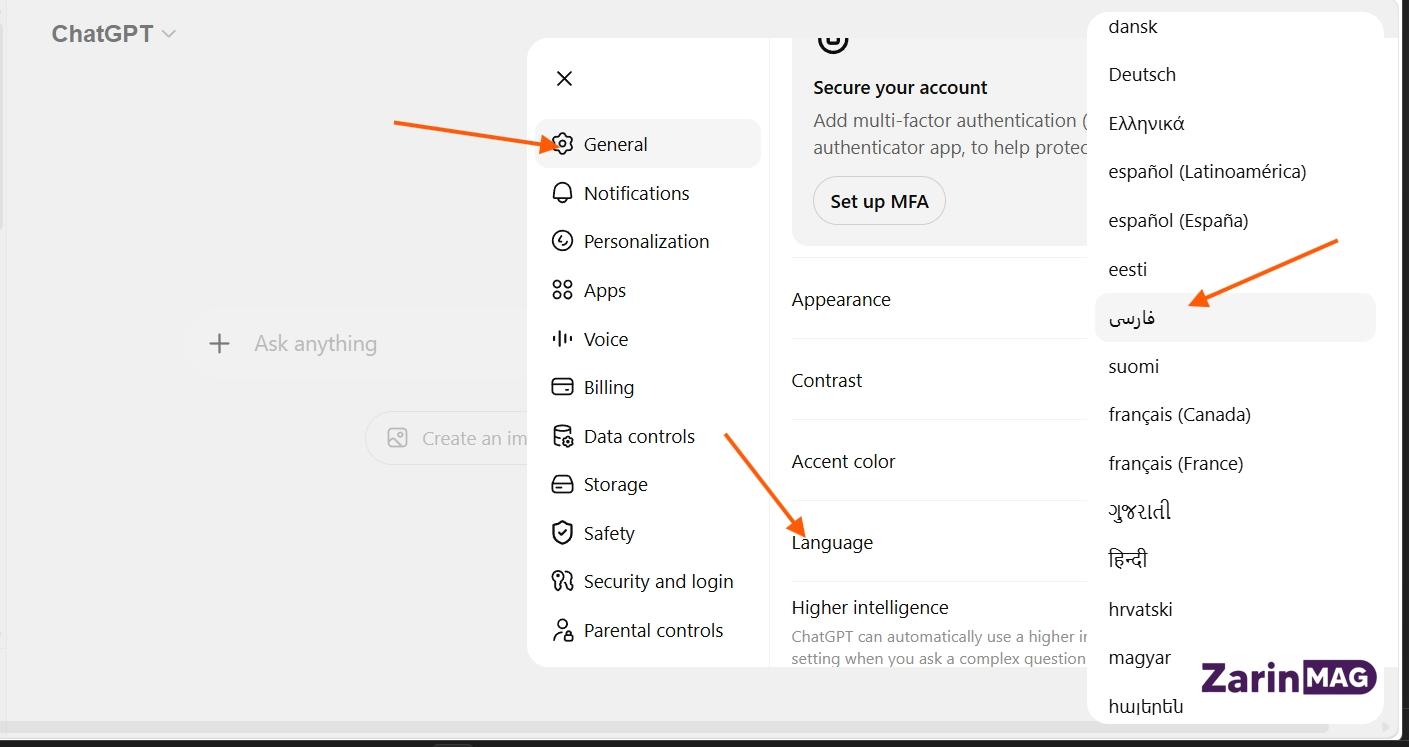This screenshot has width=1409, height=747.
Task: Click the Personalization icon
Action: pyautogui.click(x=563, y=241)
